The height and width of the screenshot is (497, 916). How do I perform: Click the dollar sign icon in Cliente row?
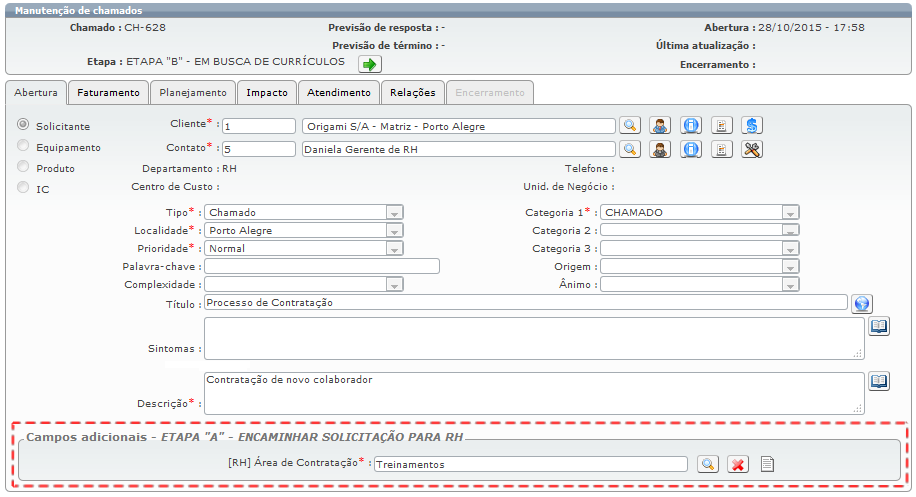753,126
